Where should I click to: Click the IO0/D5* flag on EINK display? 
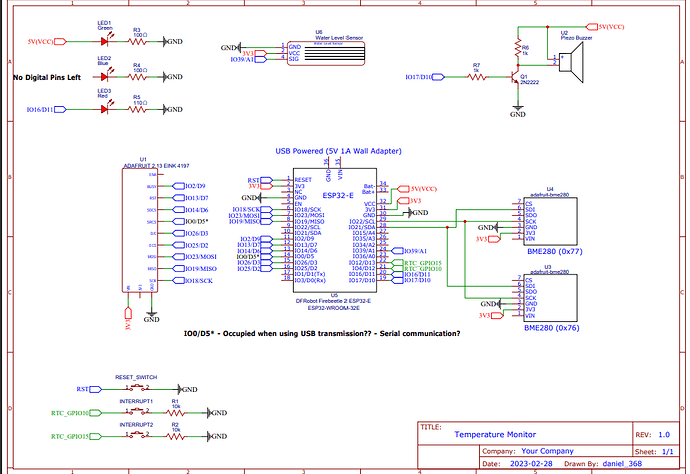[190, 221]
